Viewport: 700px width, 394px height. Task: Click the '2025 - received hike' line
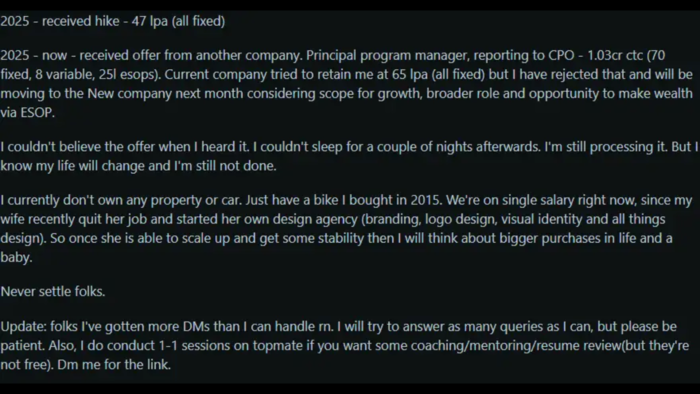click(x=112, y=21)
